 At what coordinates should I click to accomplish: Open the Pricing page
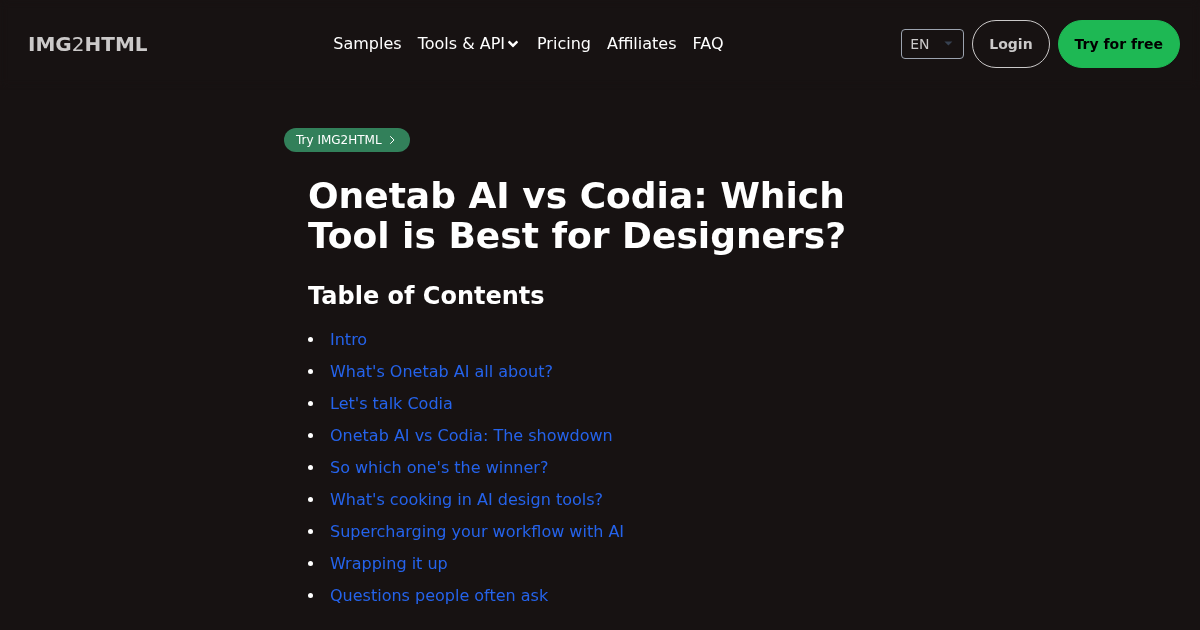coord(563,44)
